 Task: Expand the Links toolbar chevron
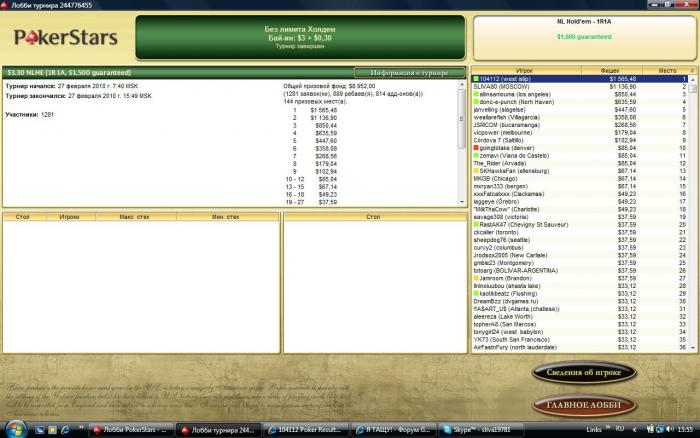pos(608,428)
